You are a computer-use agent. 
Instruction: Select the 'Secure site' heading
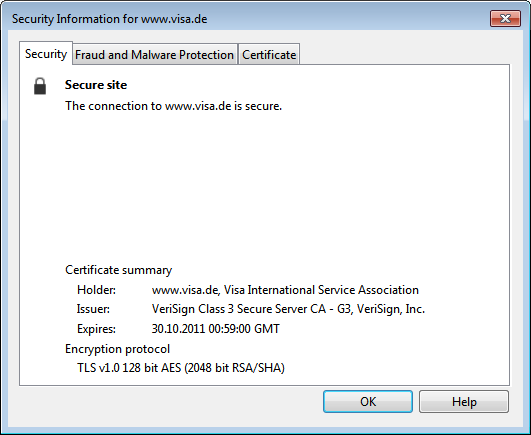tap(96, 85)
